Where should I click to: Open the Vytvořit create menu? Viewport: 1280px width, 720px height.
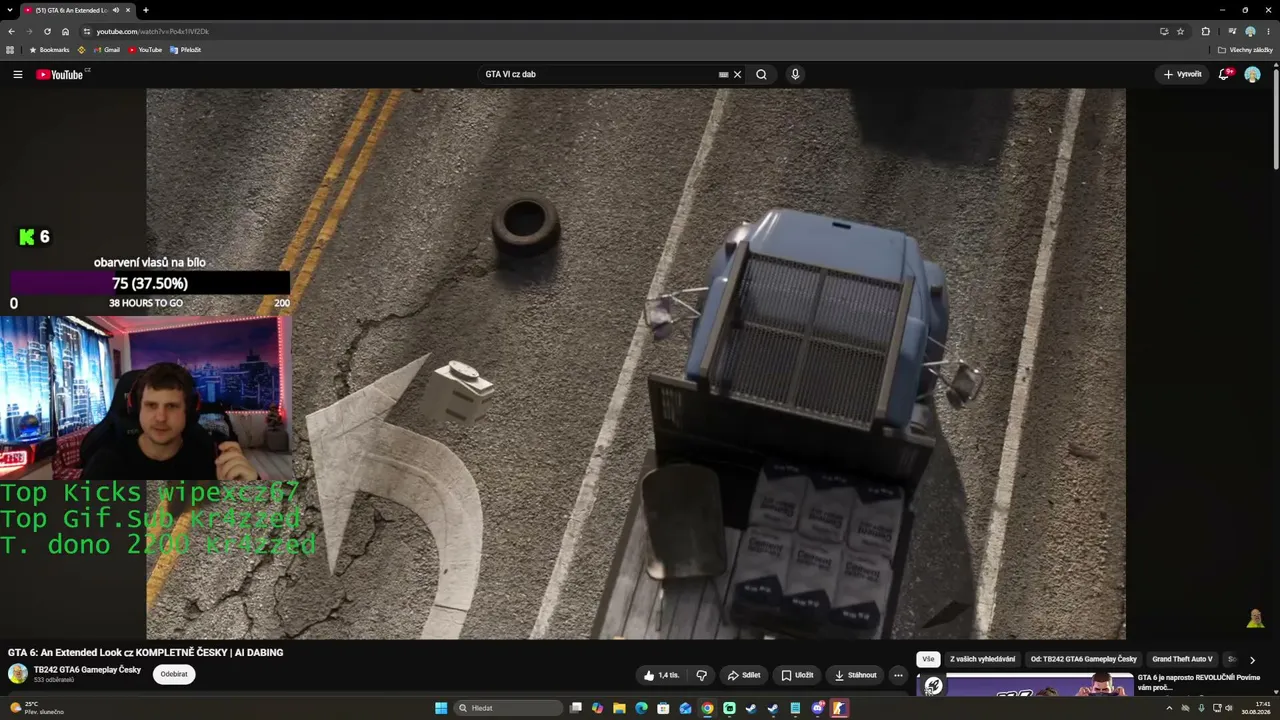[x=1182, y=74]
